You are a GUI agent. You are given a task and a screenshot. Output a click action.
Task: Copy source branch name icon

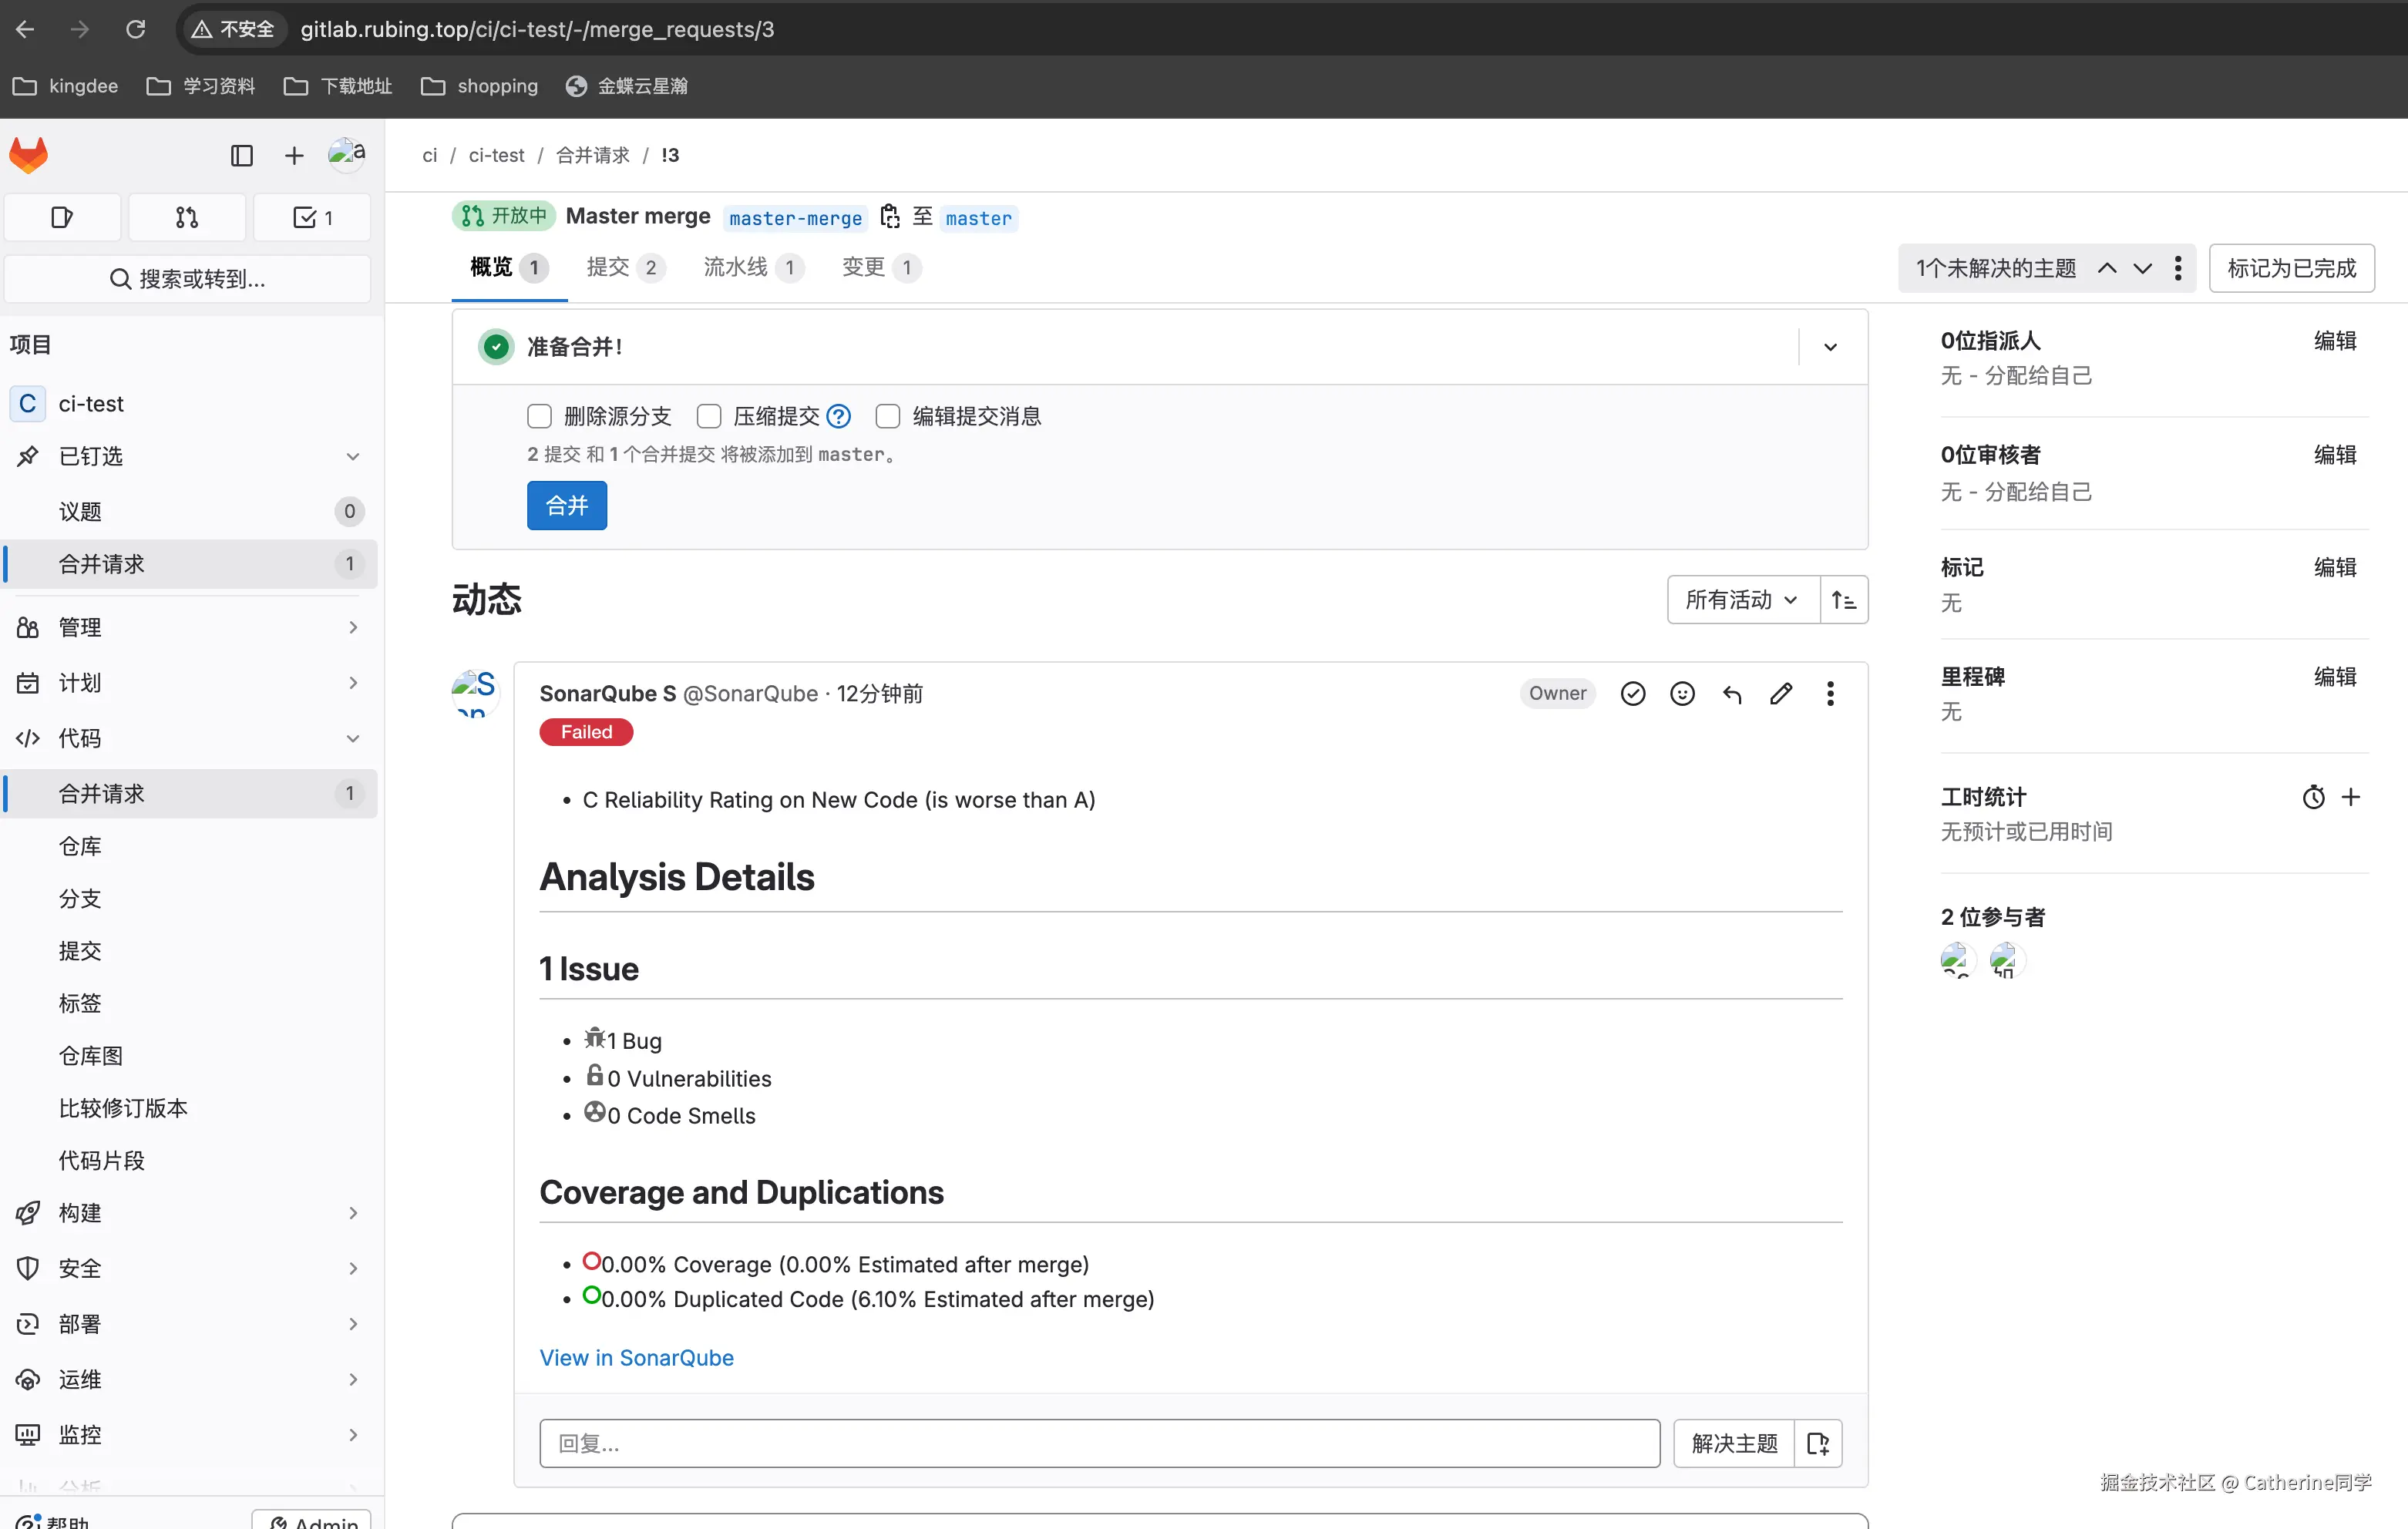pyautogui.click(x=889, y=217)
